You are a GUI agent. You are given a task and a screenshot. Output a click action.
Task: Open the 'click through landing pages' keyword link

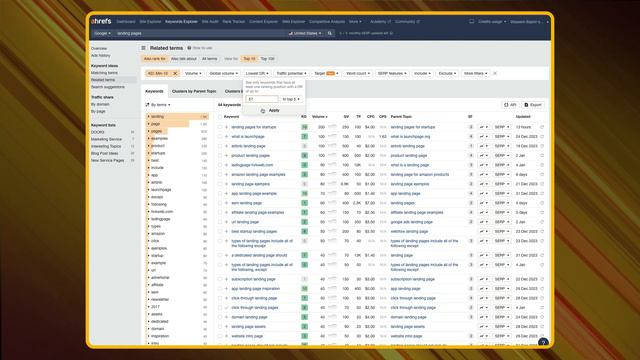pyautogui.click(x=255, y=308)
